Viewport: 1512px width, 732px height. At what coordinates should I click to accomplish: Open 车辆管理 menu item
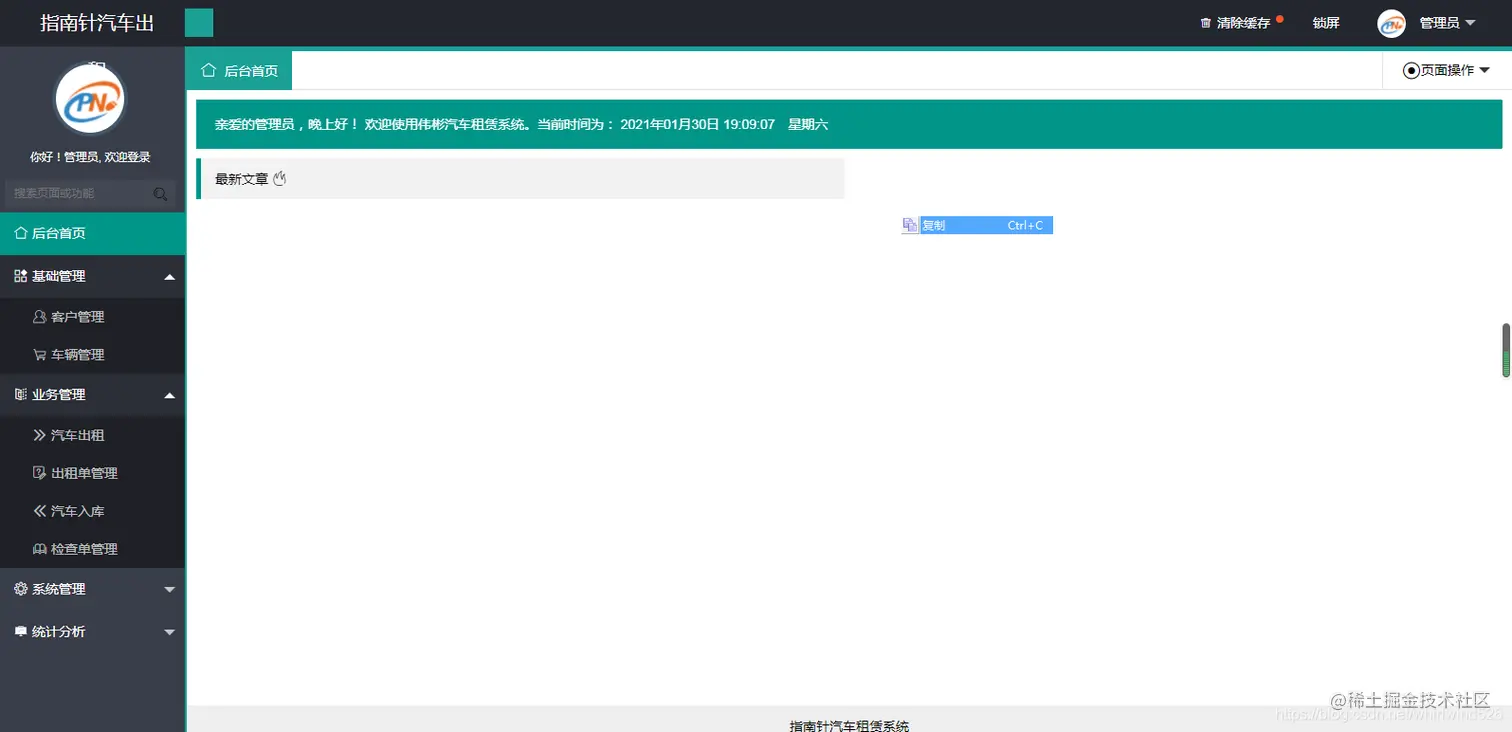pos(92,355)
